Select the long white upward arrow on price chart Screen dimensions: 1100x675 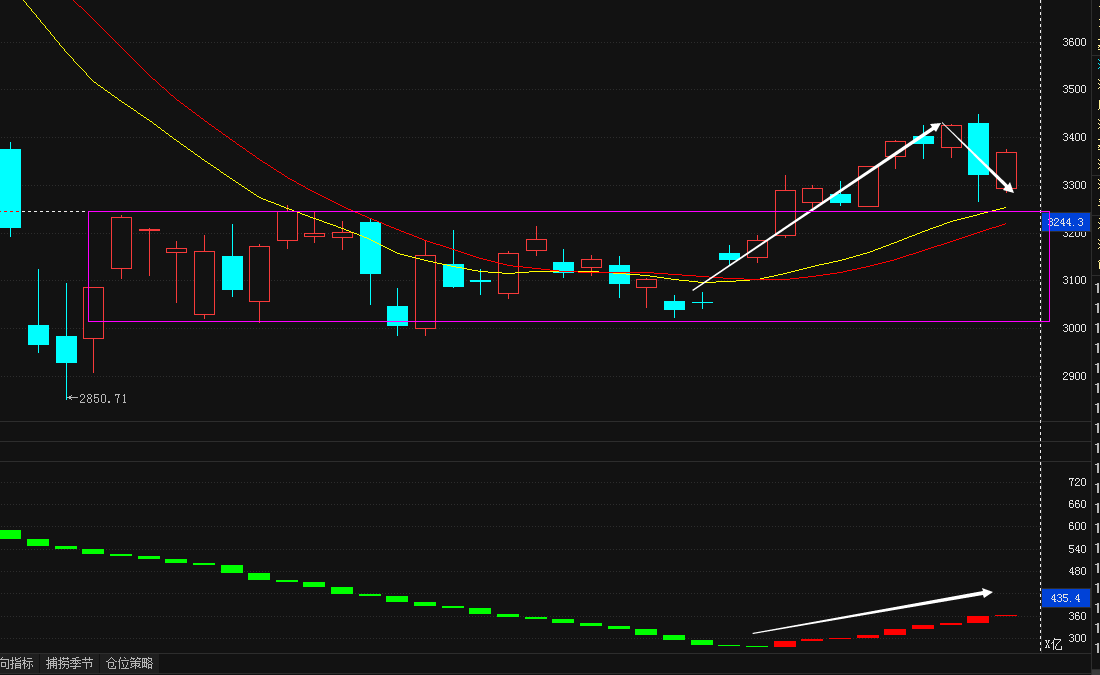pyautogui.click(x=815, y=206)
